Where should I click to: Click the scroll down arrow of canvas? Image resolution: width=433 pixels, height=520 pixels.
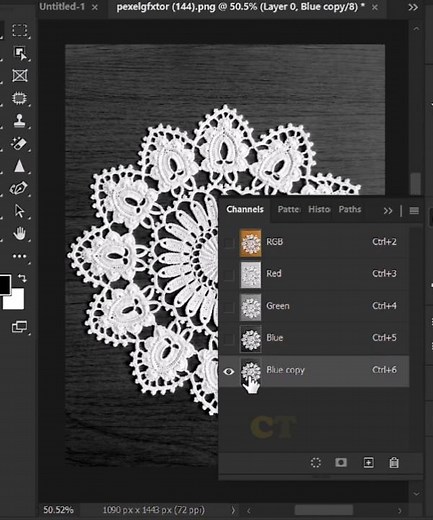416,494
